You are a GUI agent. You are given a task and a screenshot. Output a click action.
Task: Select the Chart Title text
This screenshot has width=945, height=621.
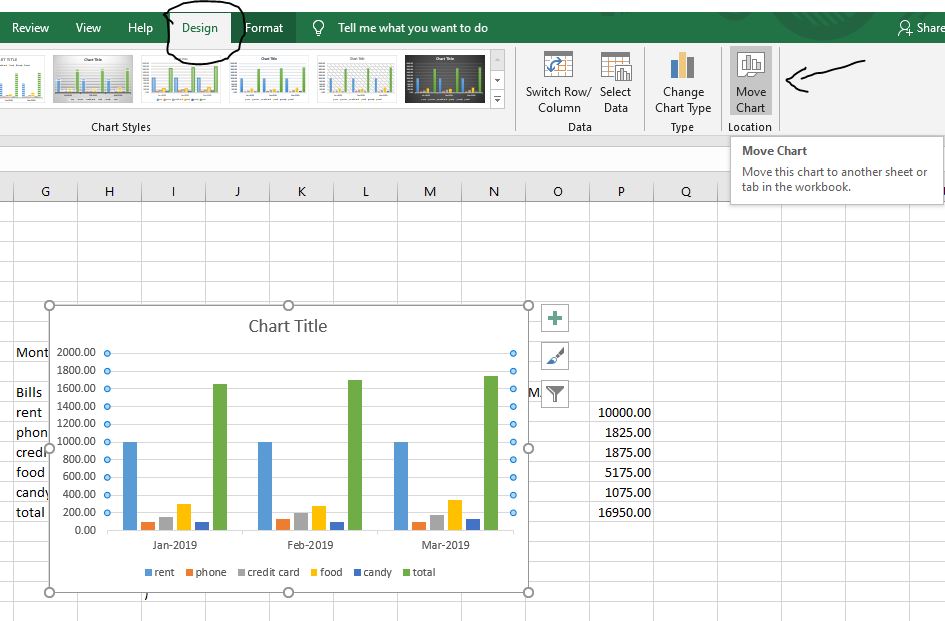coord(288,325)
